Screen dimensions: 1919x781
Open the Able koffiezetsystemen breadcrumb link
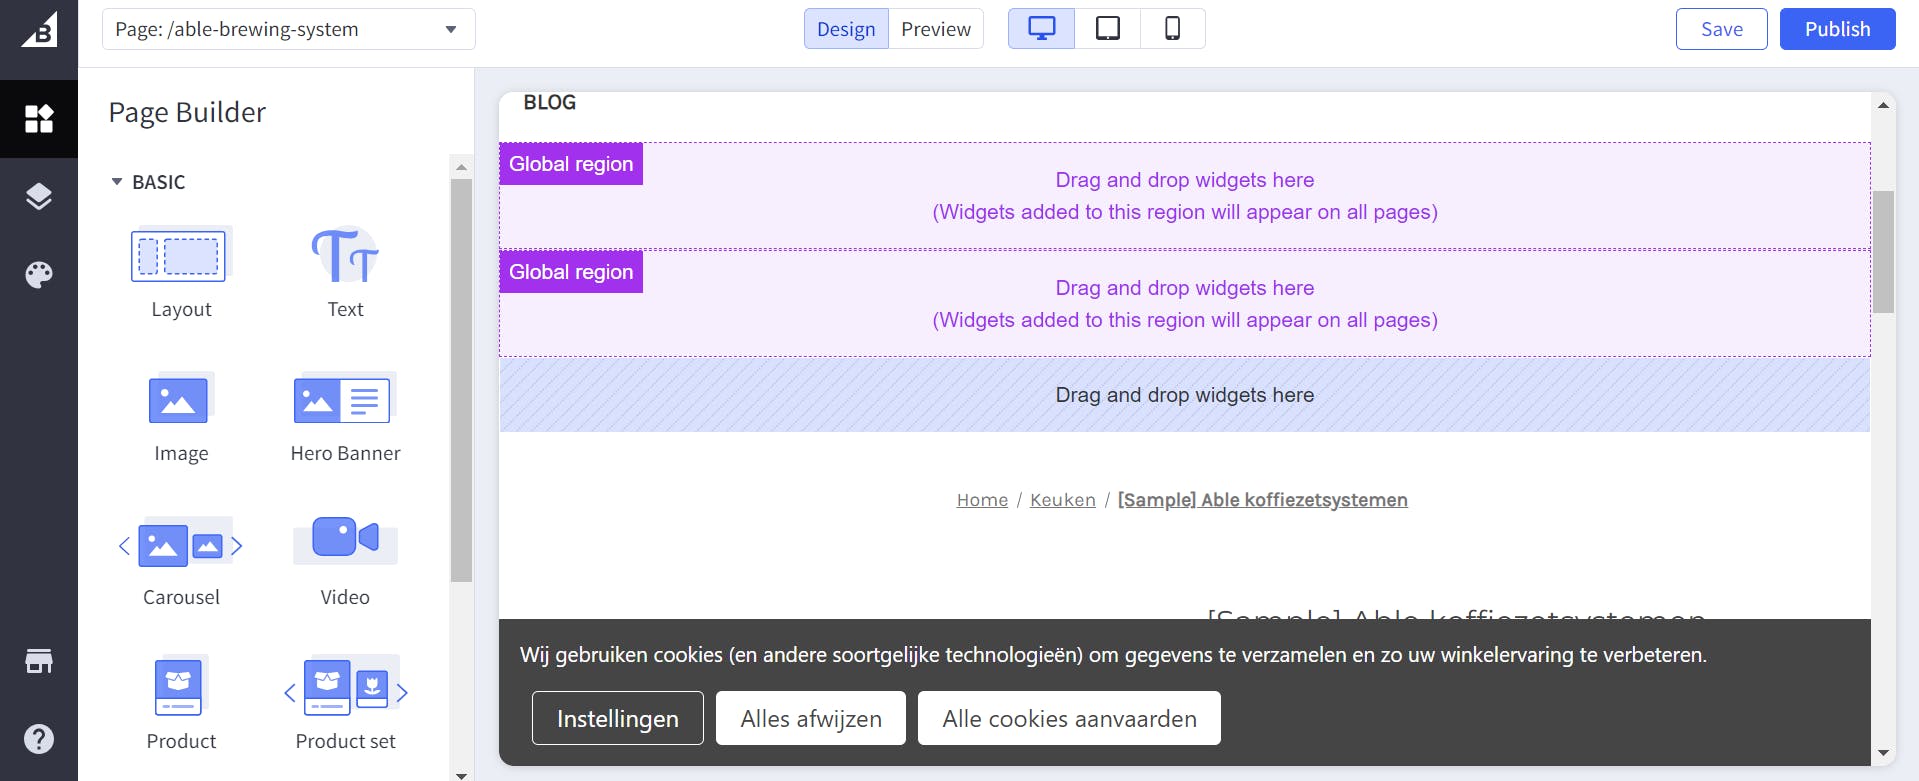click(1262, 500)
